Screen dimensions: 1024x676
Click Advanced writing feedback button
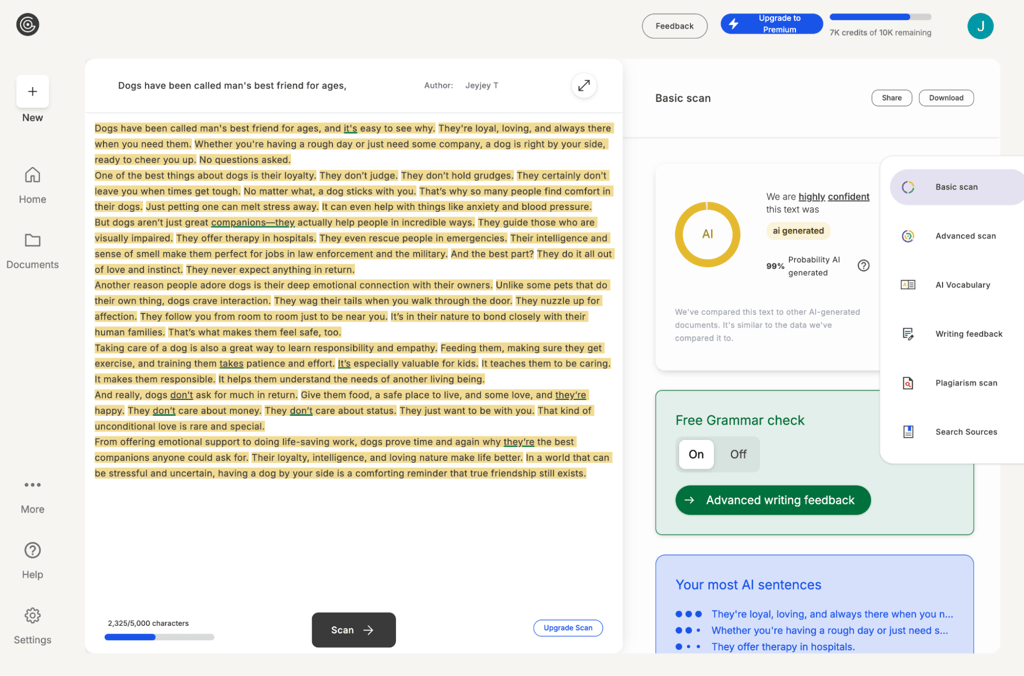pyautogui.click(x=773, y=500)
